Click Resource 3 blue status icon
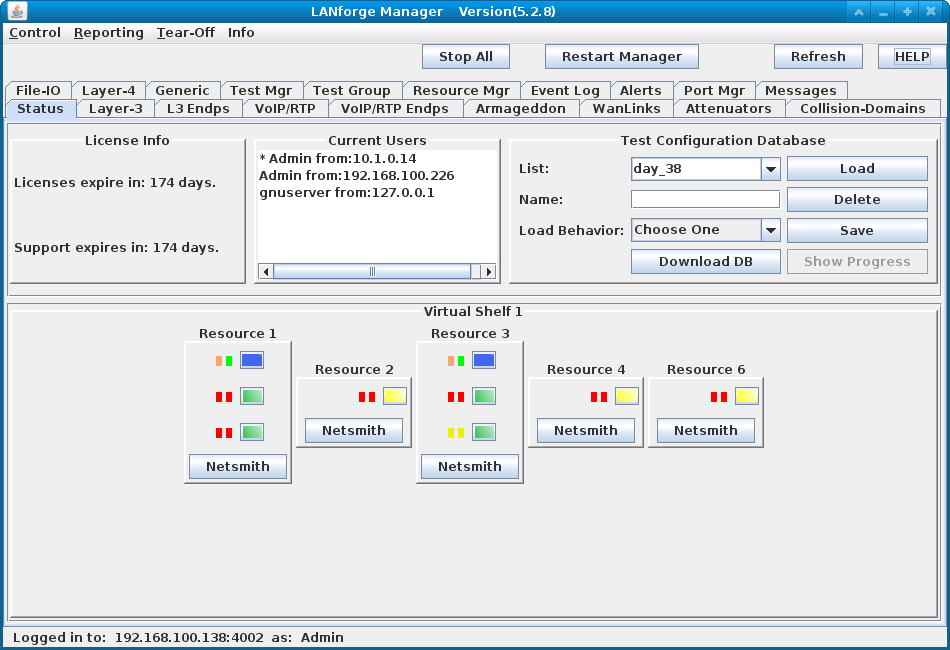 coord(483,360)
